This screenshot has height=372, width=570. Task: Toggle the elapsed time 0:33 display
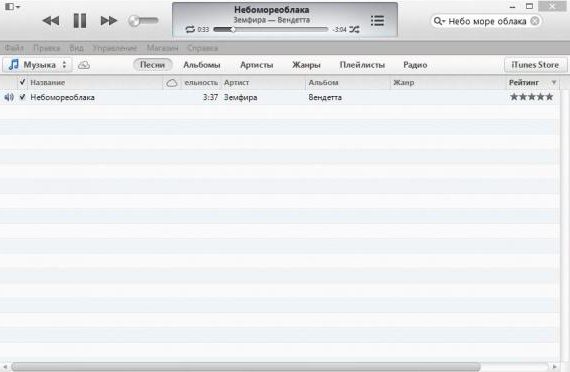click(x=203, y=29)
